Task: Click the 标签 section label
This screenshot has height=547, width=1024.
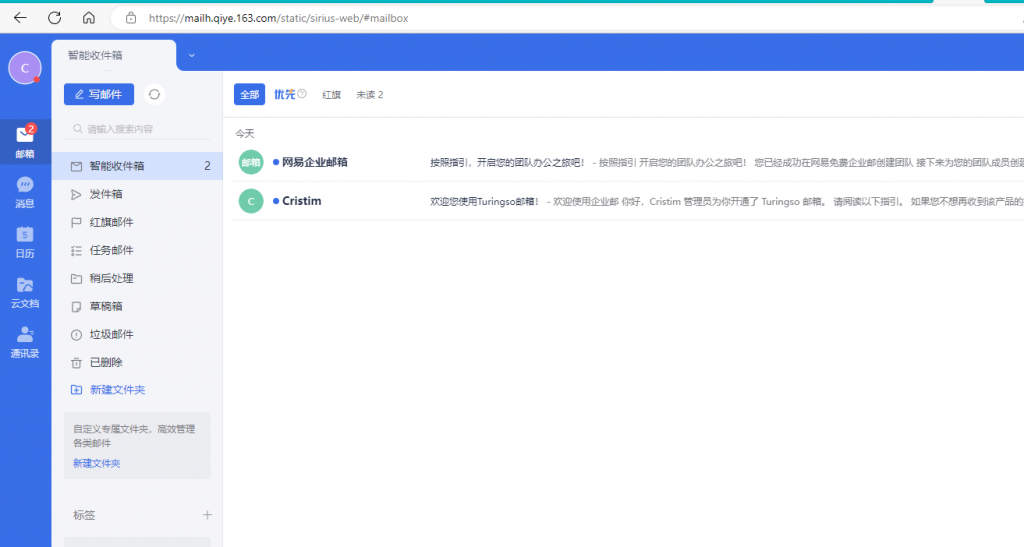Action: pyautogui.click(x=84, y=515)
